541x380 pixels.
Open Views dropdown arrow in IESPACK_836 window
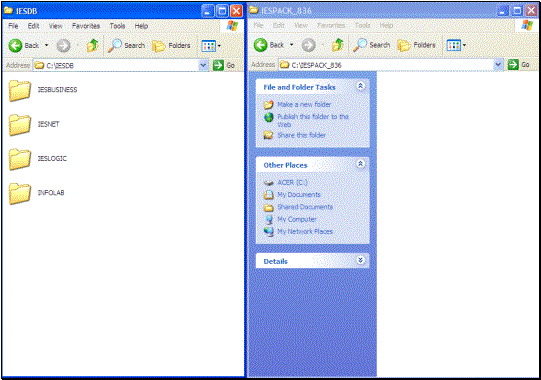(464, 45)
